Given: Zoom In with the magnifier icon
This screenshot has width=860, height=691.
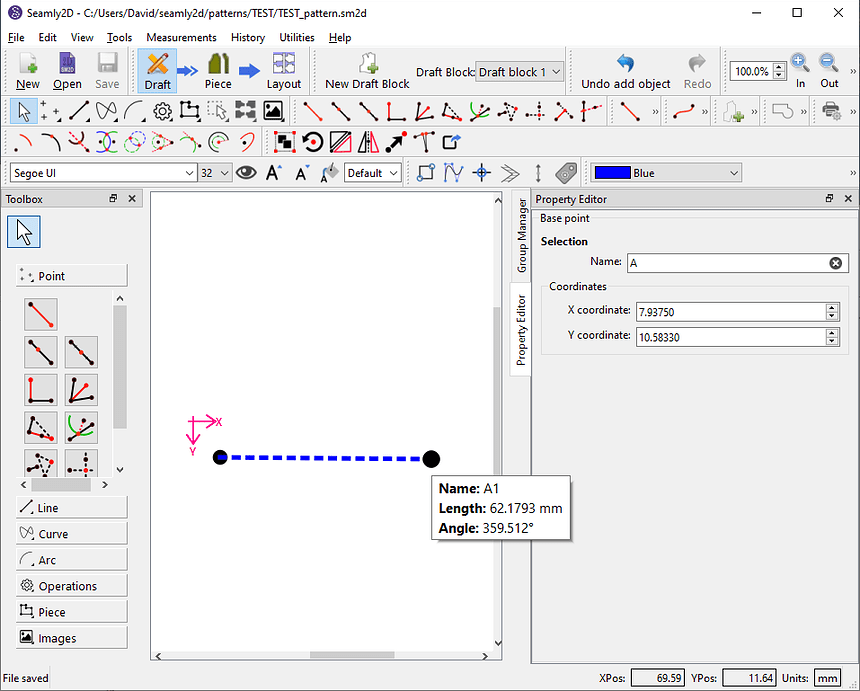Looking at the screenshot, I should [x=800, y=64].
